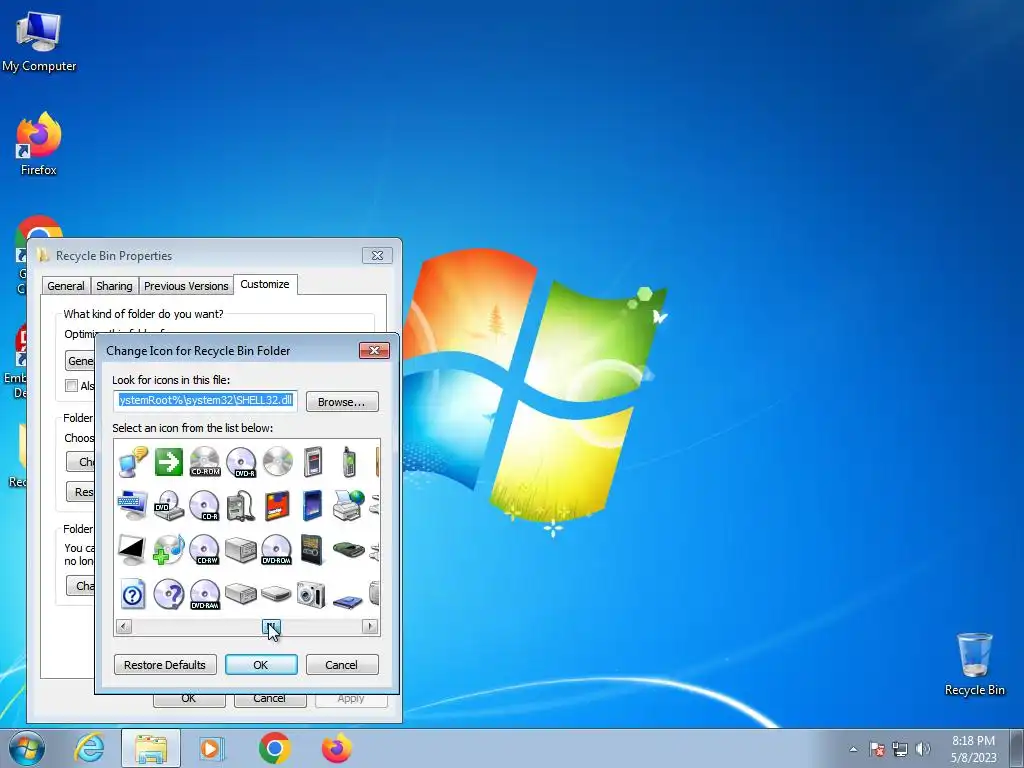Pick the blue floppy-style drive icon
The width and height of the screenshot is (1024, 768).
348,600
